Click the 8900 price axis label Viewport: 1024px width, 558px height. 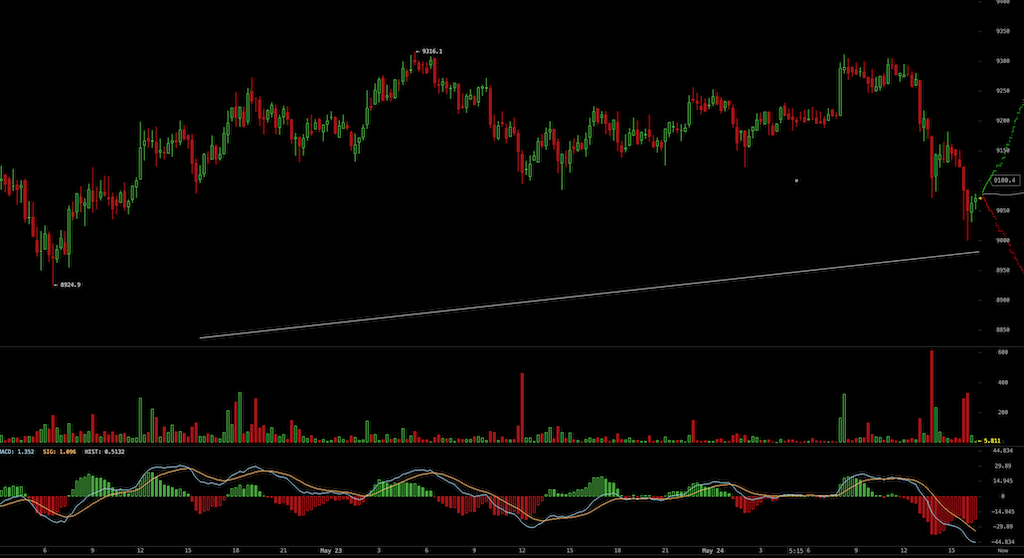[x=1002, y=300]
